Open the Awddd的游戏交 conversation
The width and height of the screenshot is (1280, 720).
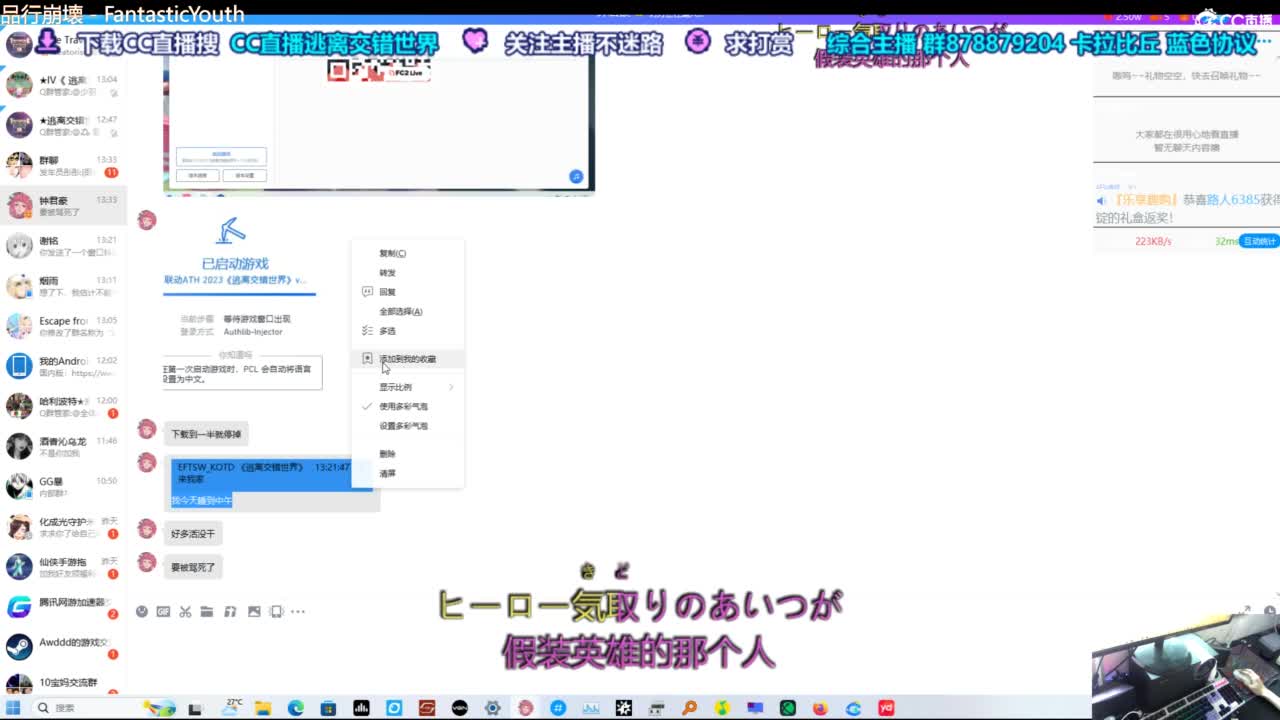tap(63, 647)
